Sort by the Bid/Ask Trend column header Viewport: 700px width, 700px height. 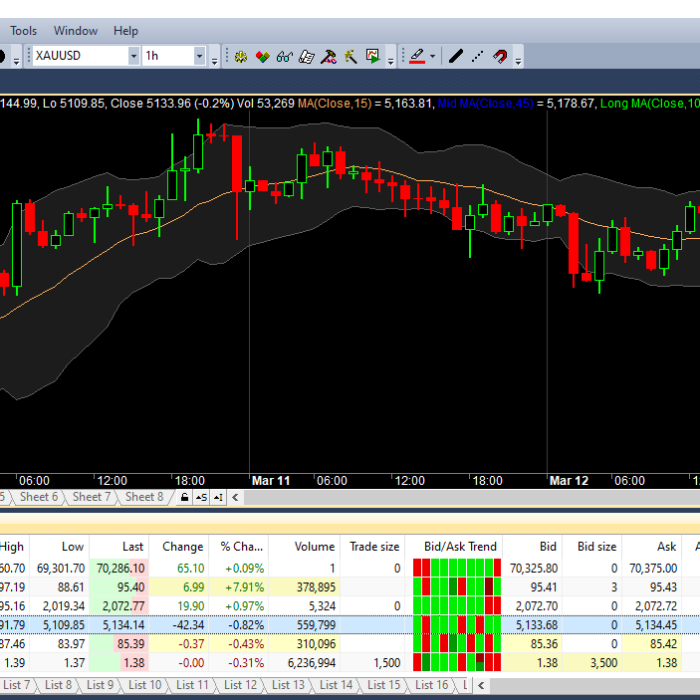[454, 546]
